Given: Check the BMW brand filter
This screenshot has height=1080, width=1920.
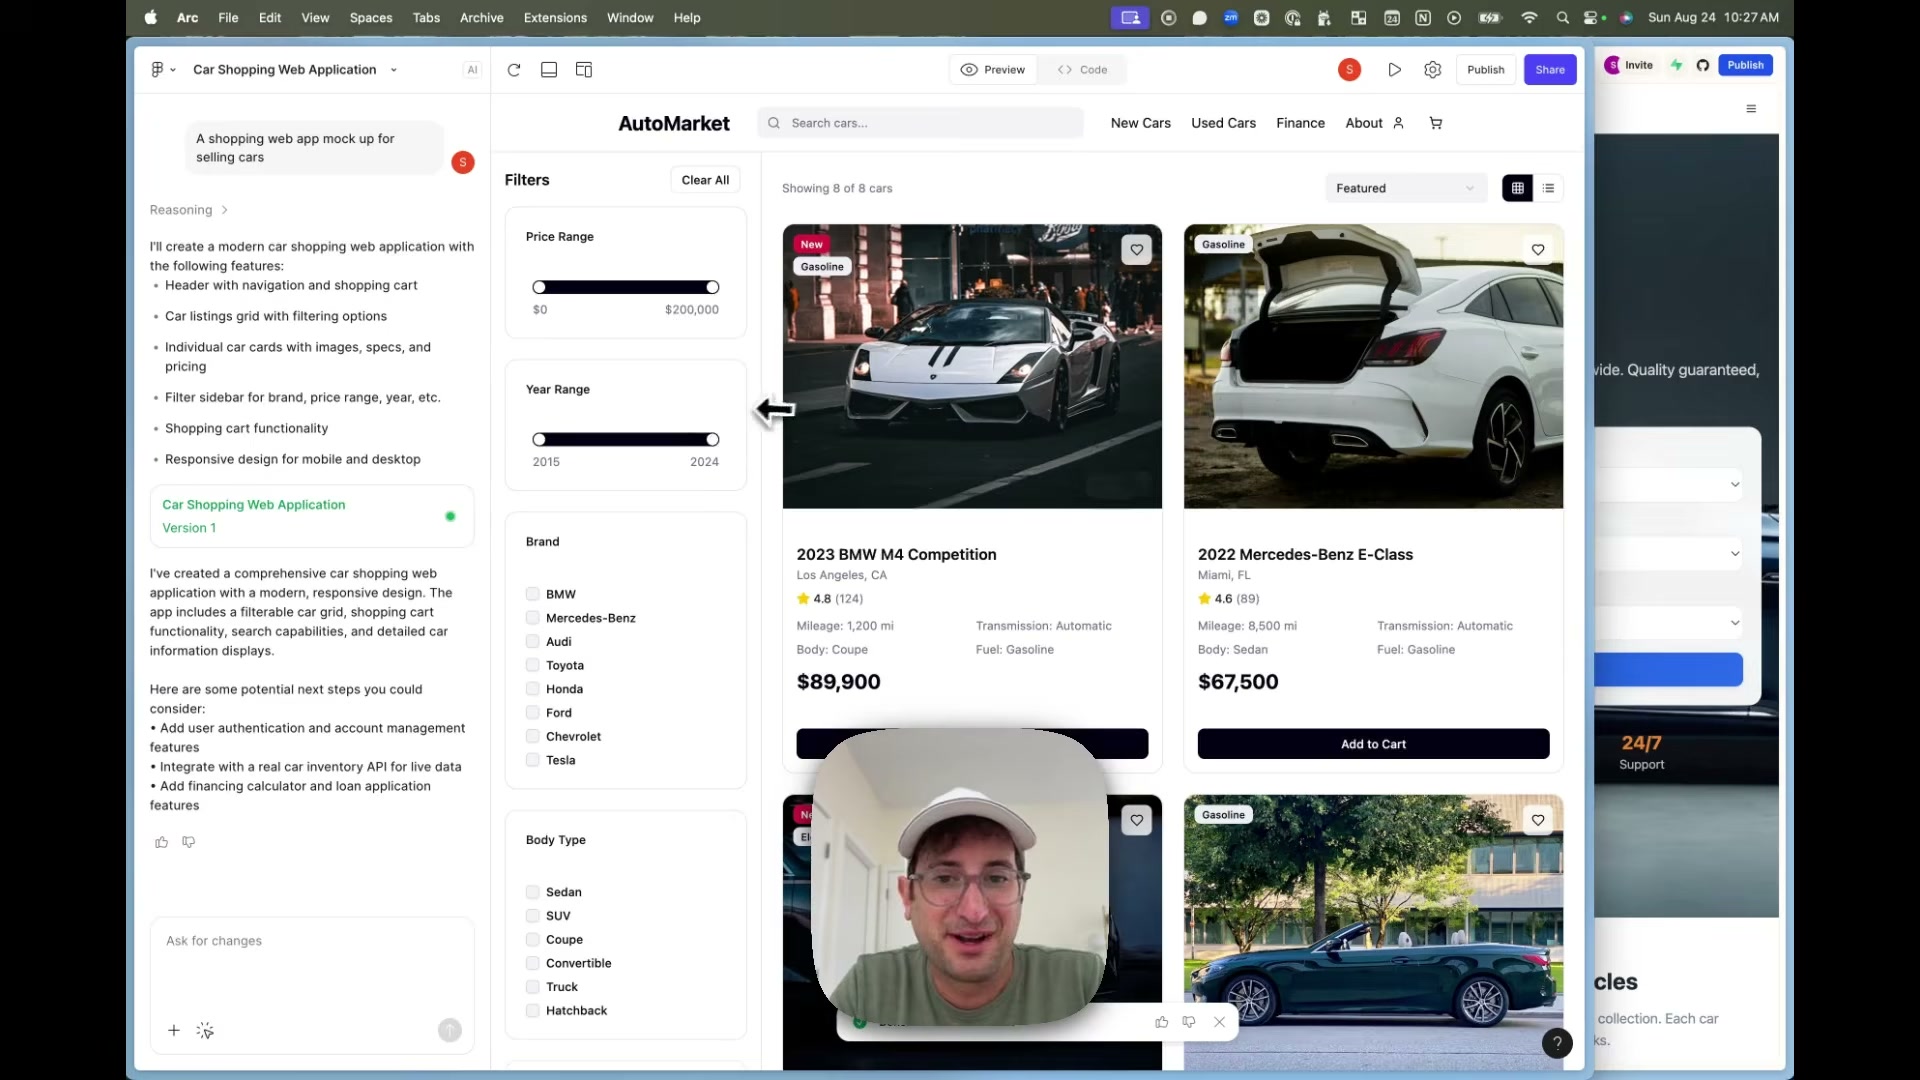Looking at the screenshot, I should 533,594.
